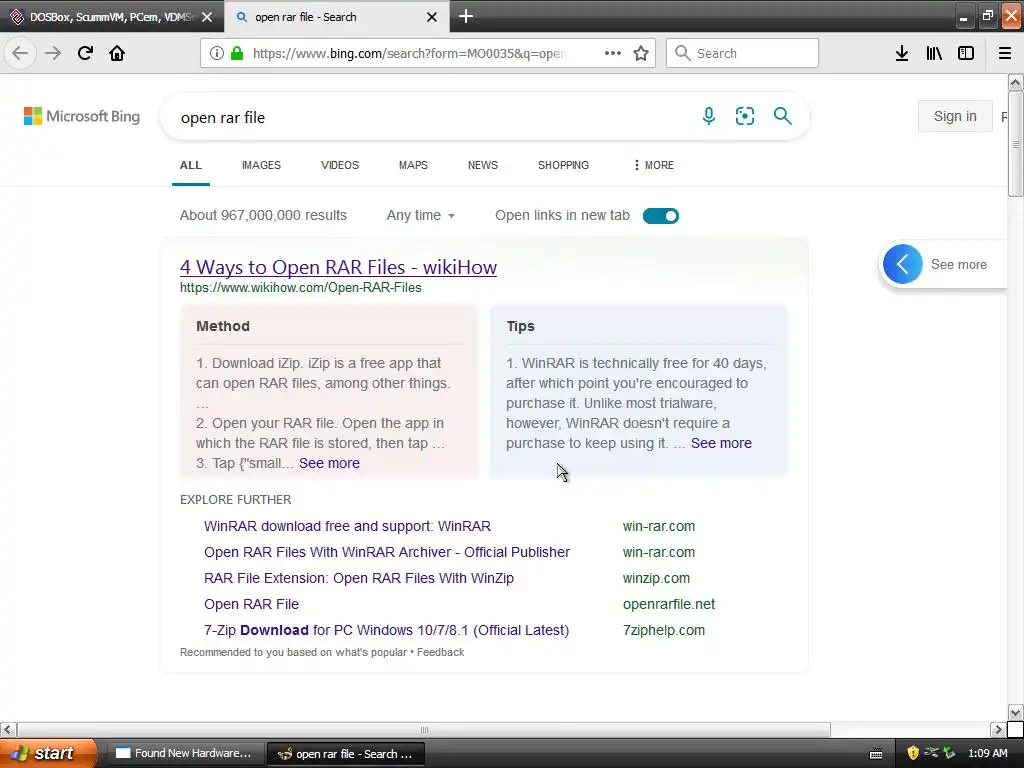Toggle the sidebar icon in toolbar
The height and width of the screenshot is (768, 1024).
[966, 53]
